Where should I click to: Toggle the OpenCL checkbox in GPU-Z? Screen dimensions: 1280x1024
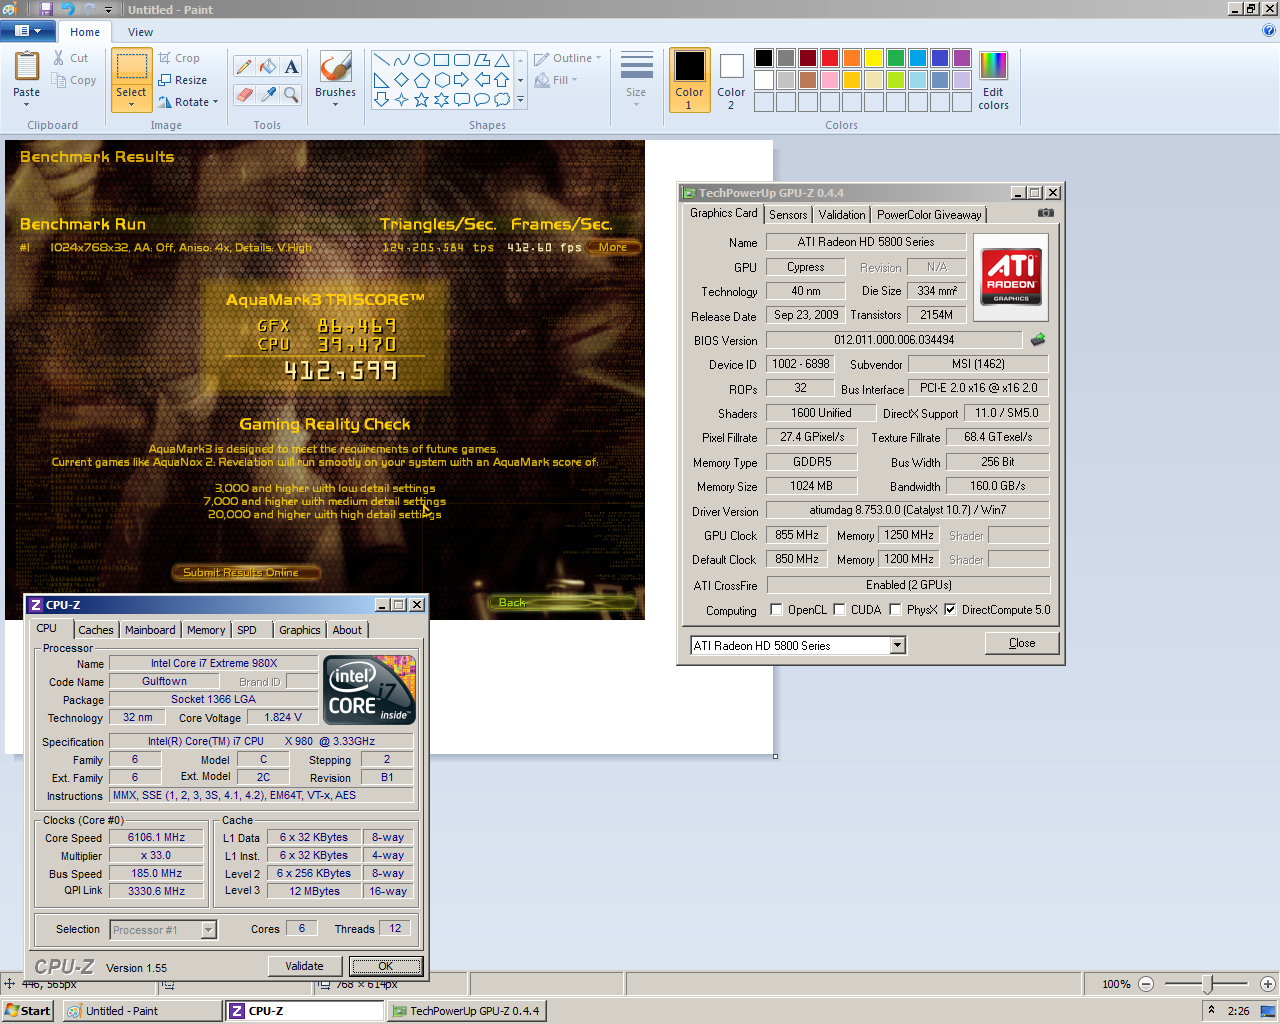coord(776,609)
